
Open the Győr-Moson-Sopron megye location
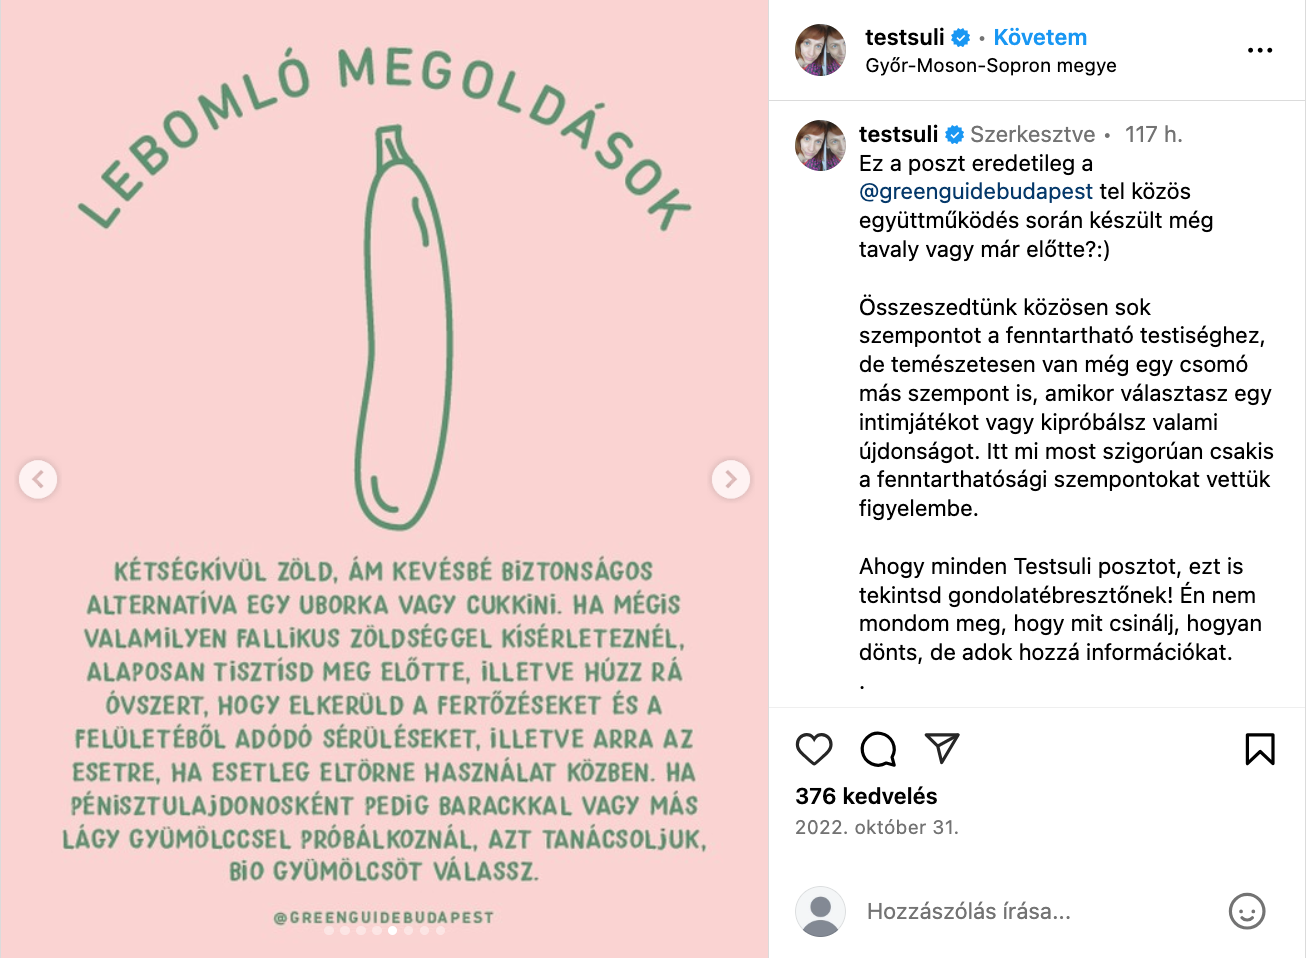click(x=991, y=66)
